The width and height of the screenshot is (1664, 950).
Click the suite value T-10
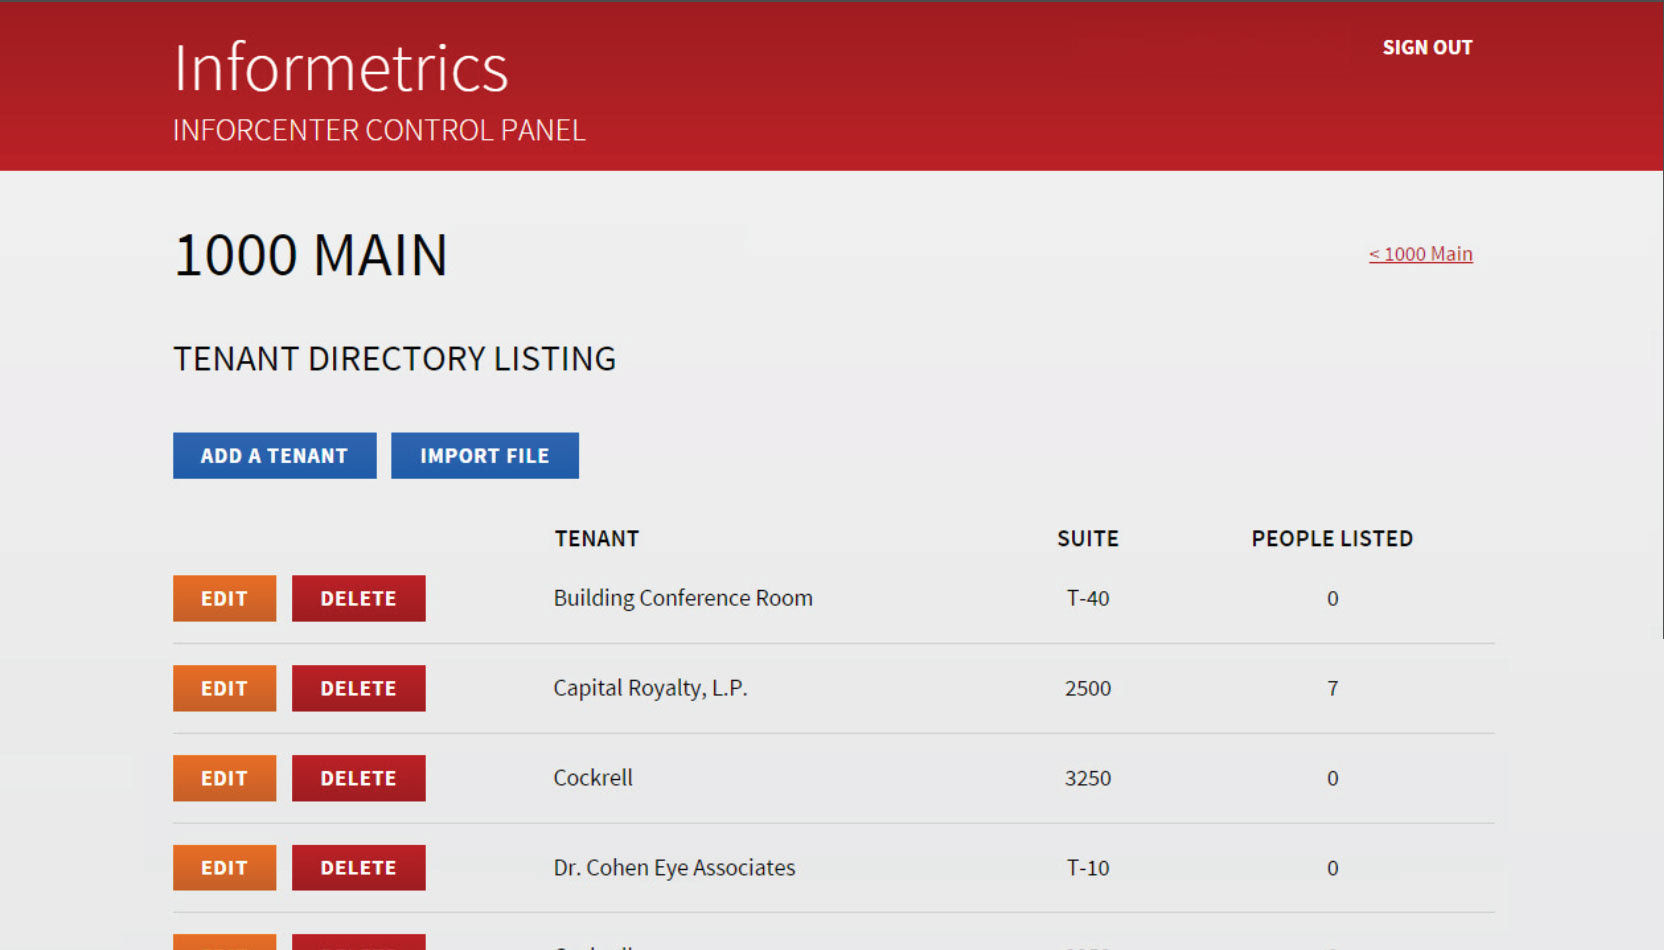point(1088,868)
